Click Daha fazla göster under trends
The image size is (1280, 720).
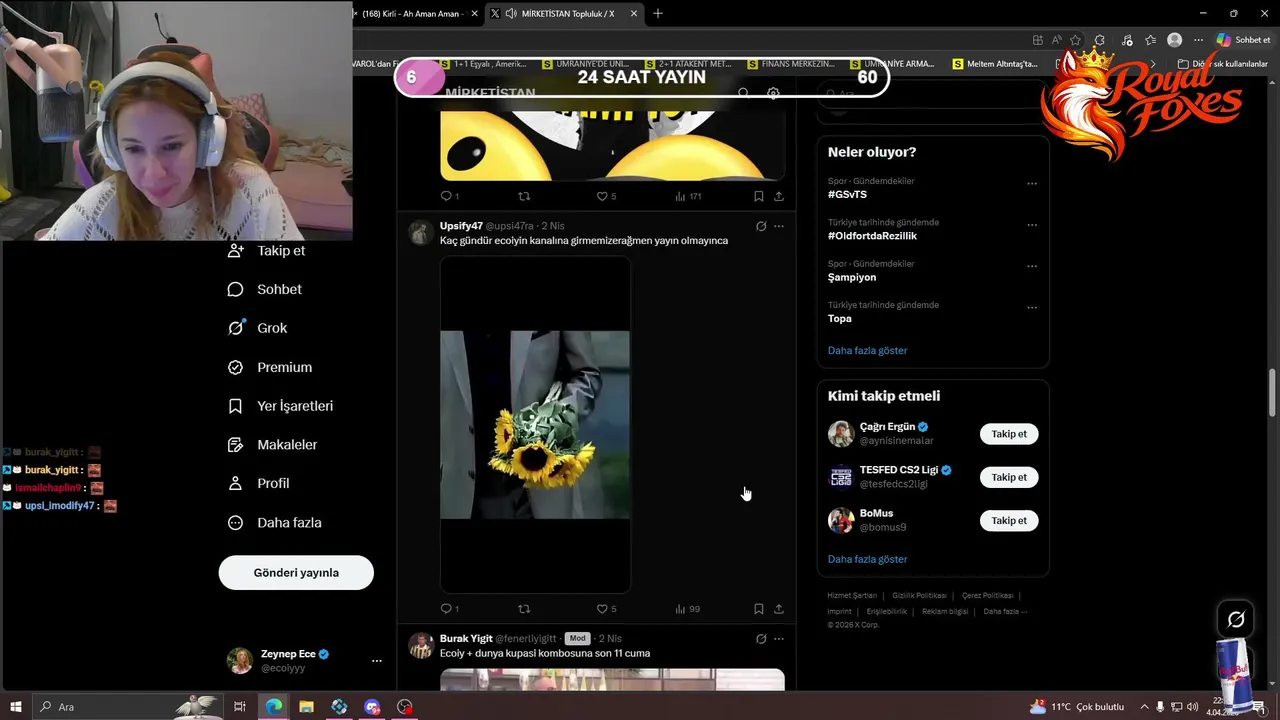[x=868, y=350]
